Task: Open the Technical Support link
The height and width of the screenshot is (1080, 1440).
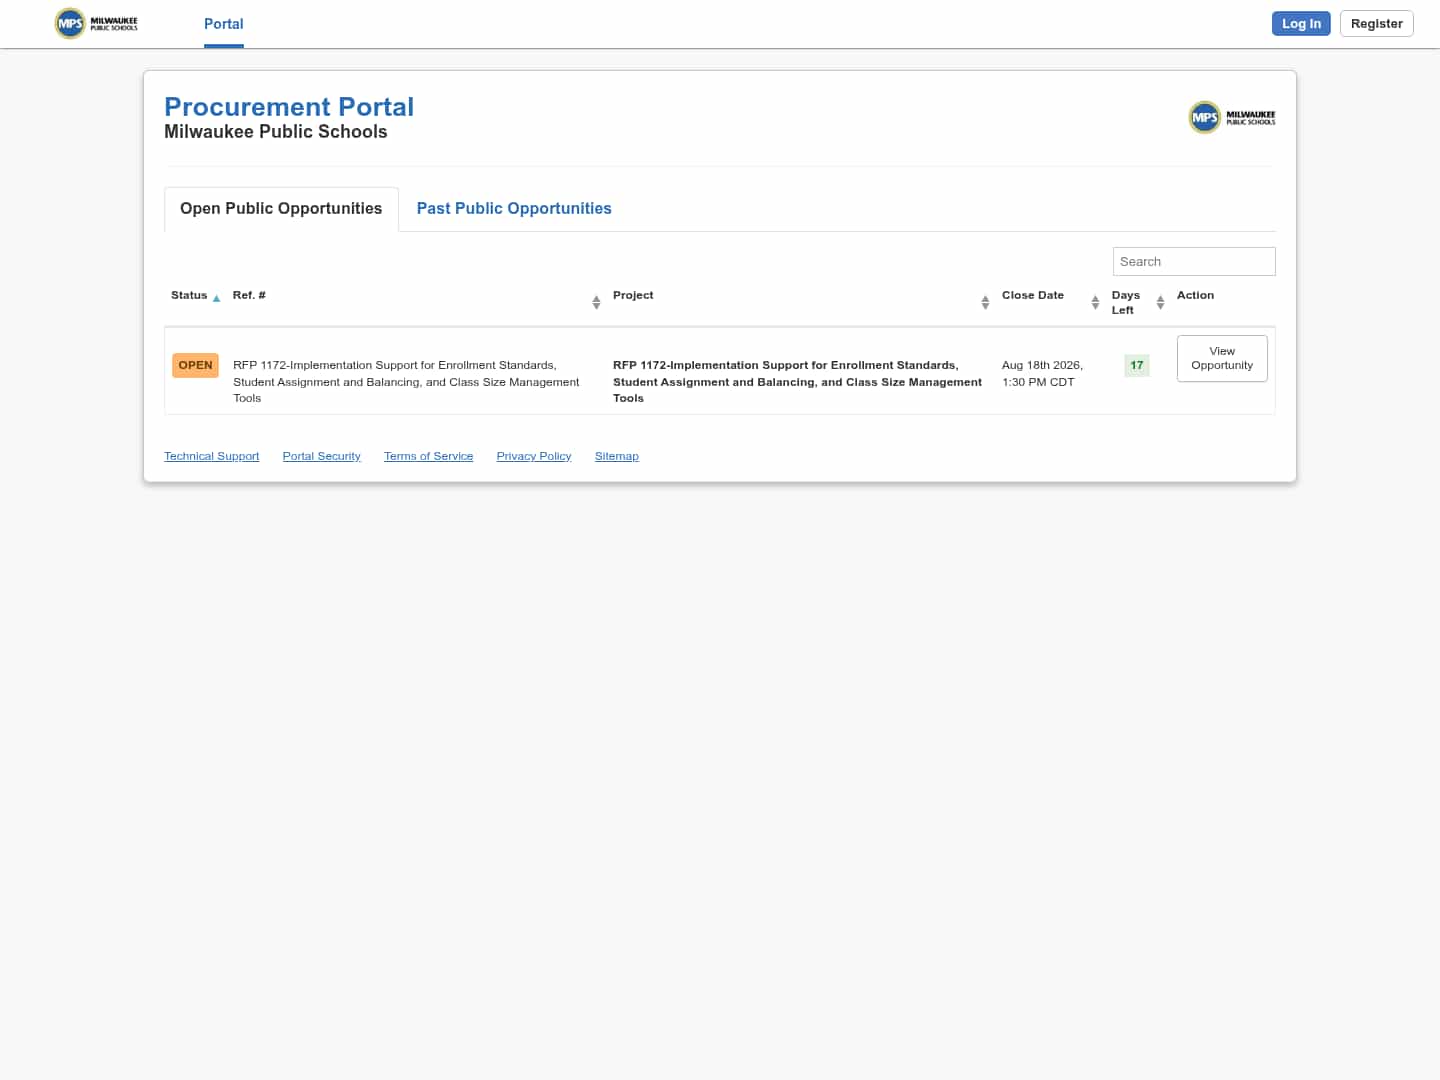Action: coord(211,456)
